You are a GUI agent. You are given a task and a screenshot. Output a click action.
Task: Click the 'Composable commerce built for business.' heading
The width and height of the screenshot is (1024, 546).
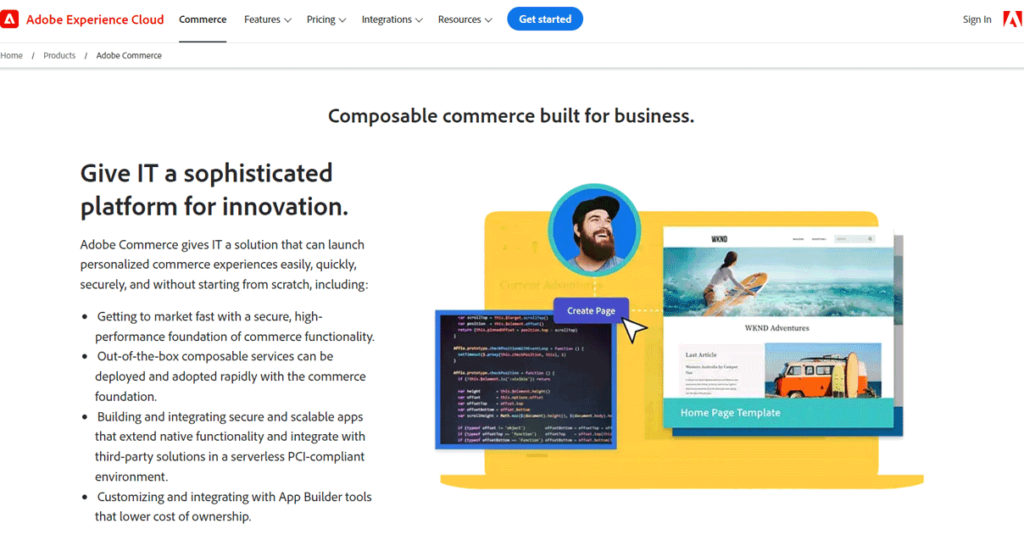pos(511,116)
